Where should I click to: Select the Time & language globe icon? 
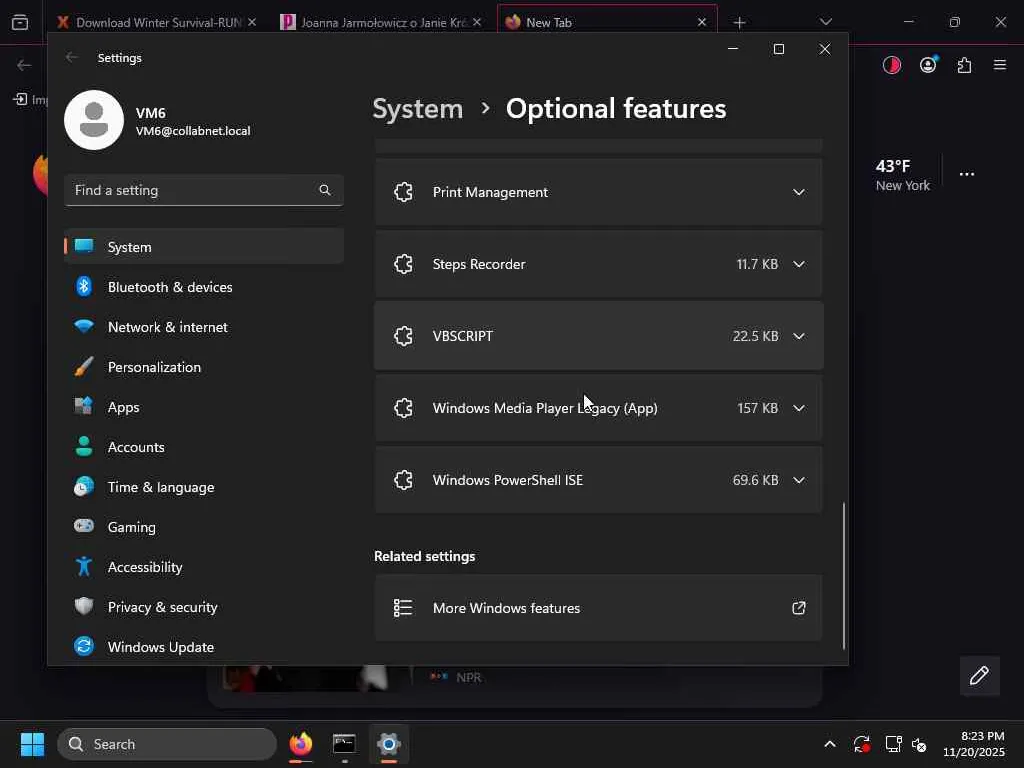coord(84,487)
